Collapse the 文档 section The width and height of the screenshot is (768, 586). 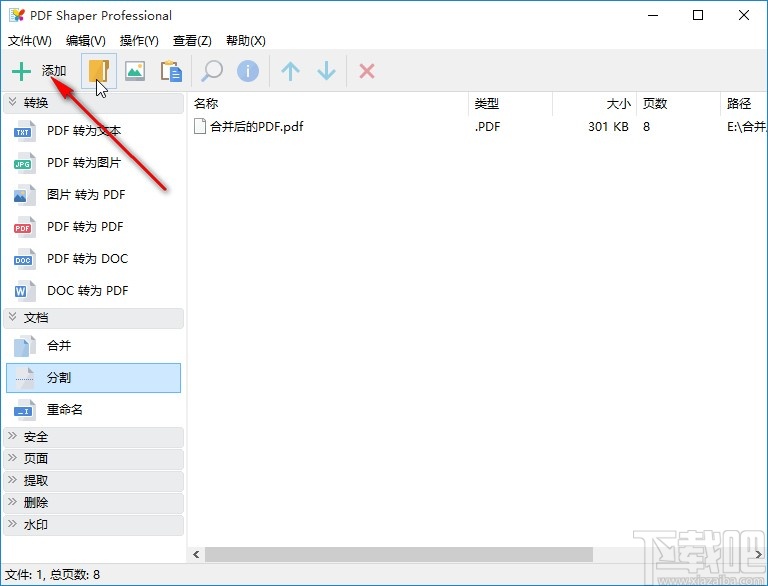pos(13,317)
